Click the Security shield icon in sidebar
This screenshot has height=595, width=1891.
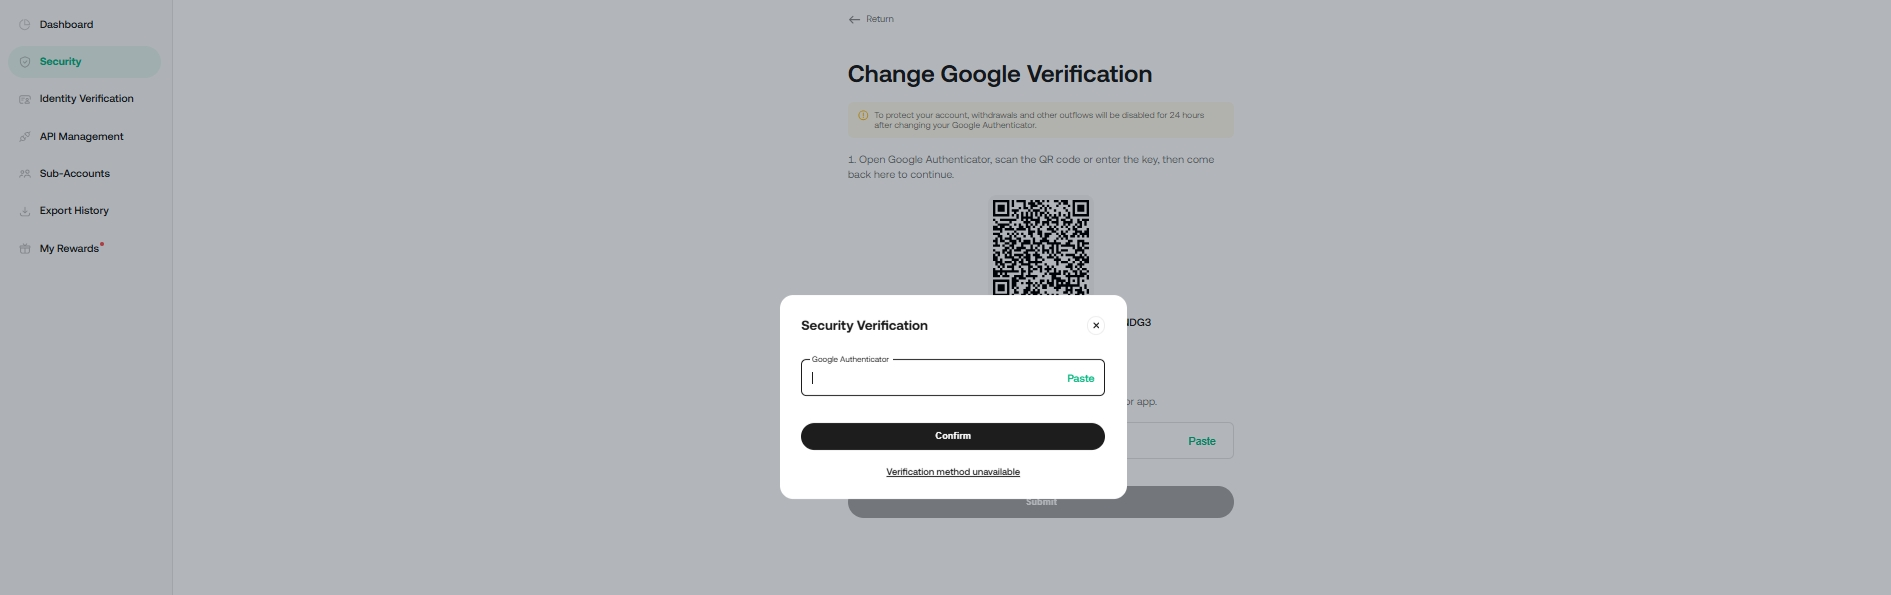click(x=25, y=62)
